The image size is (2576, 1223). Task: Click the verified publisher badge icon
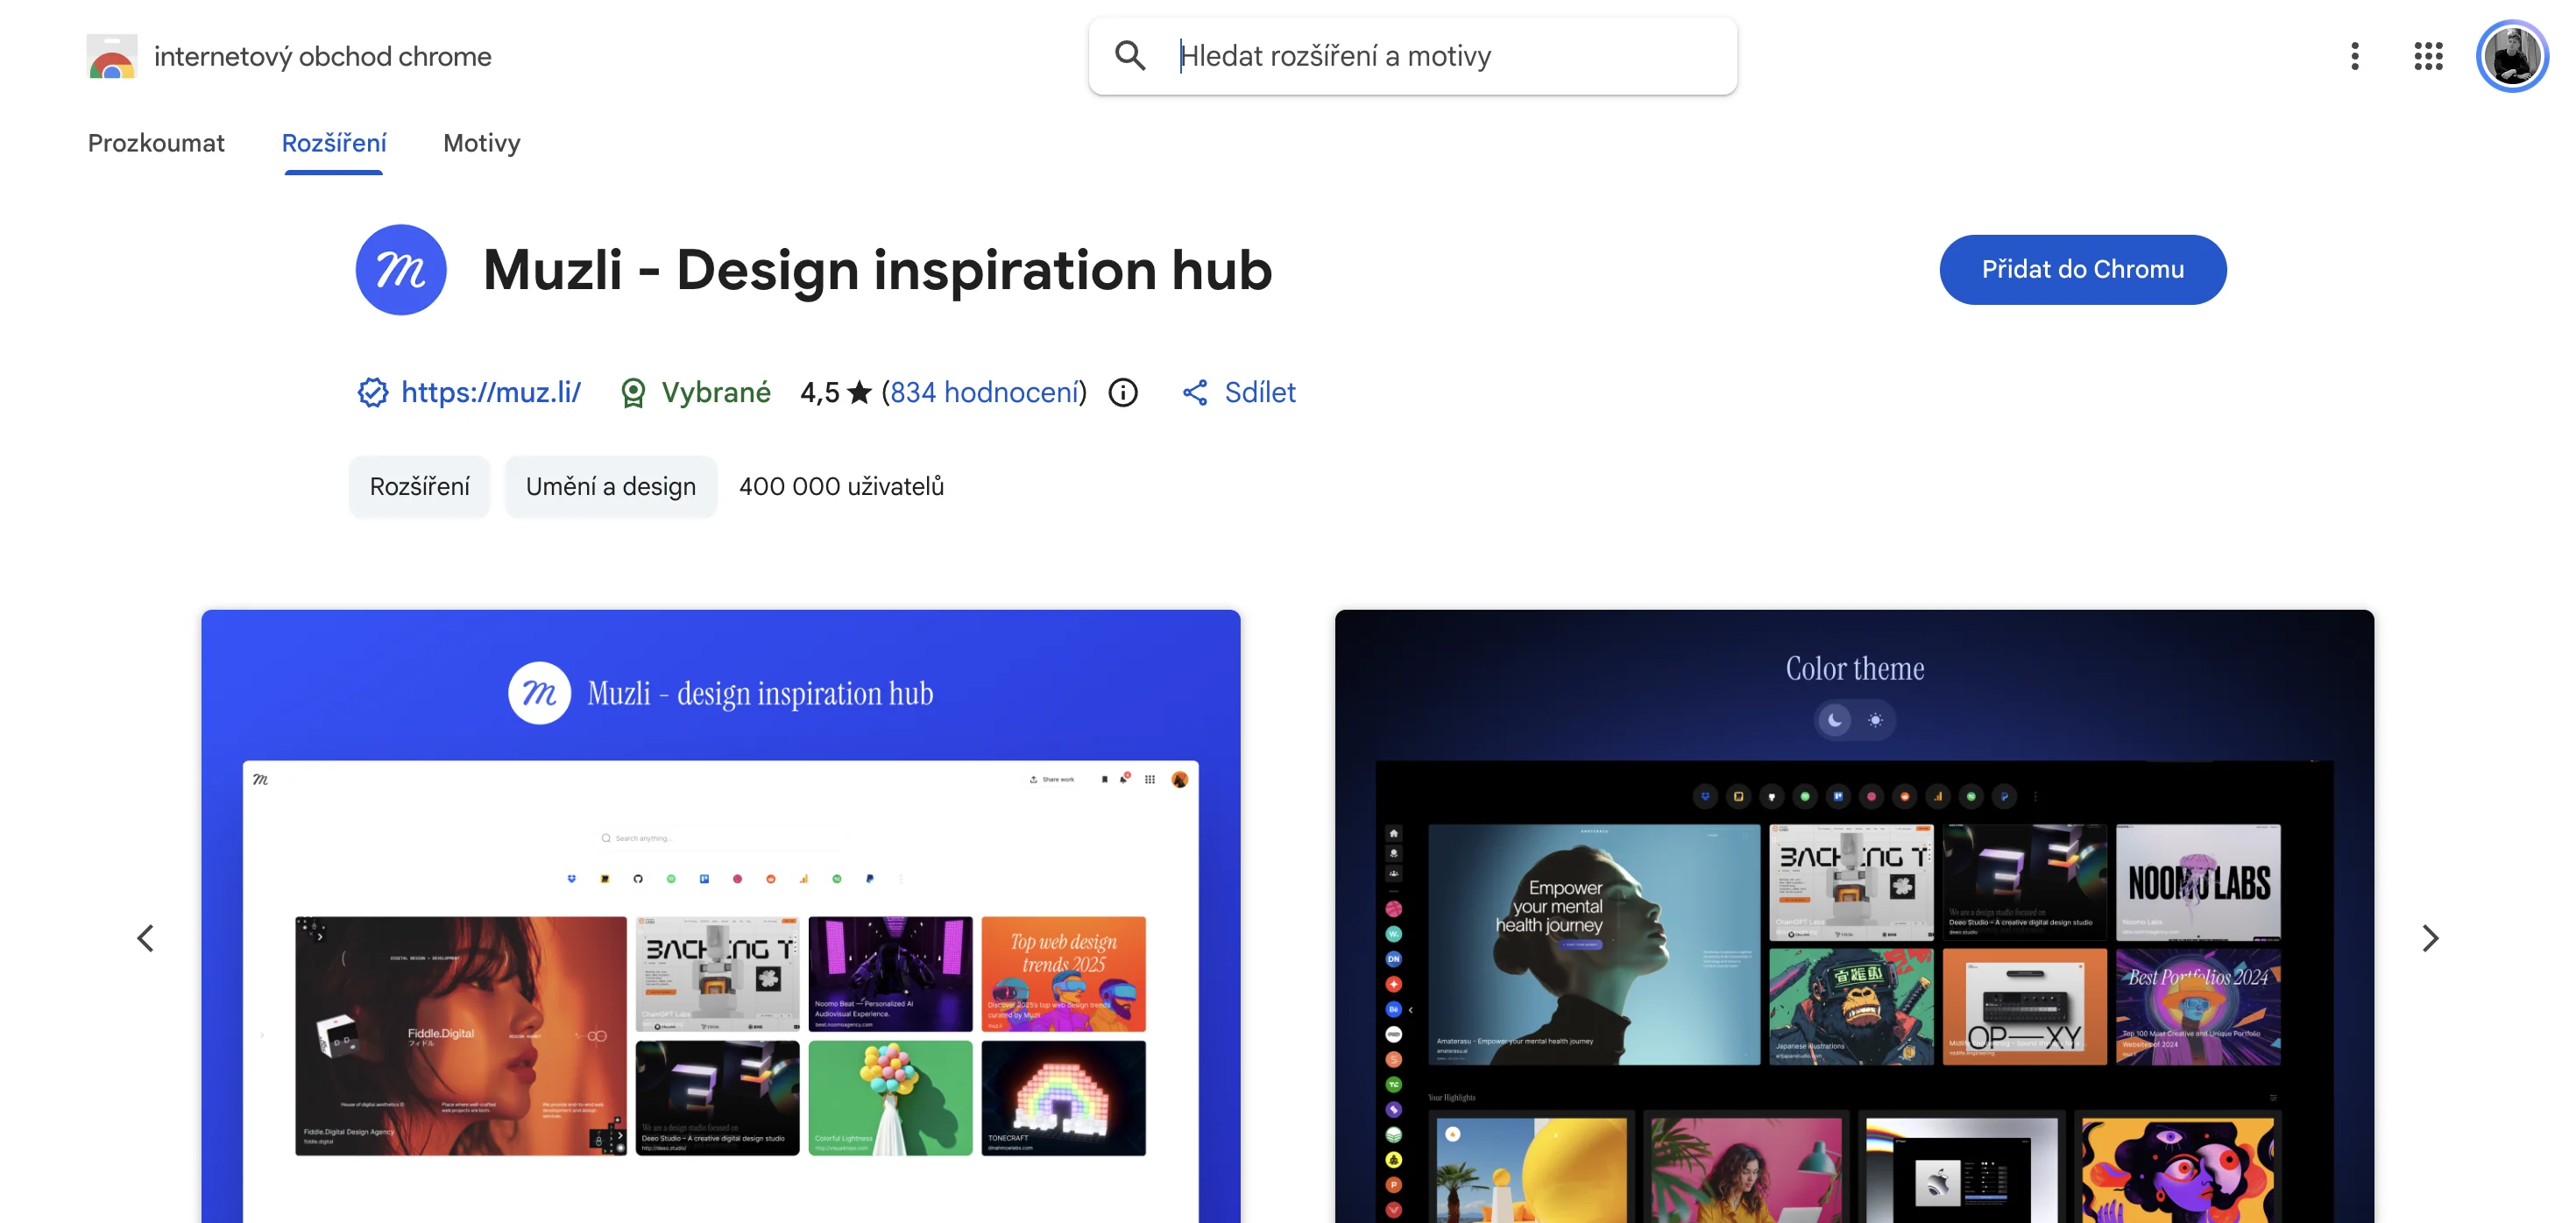373,393
